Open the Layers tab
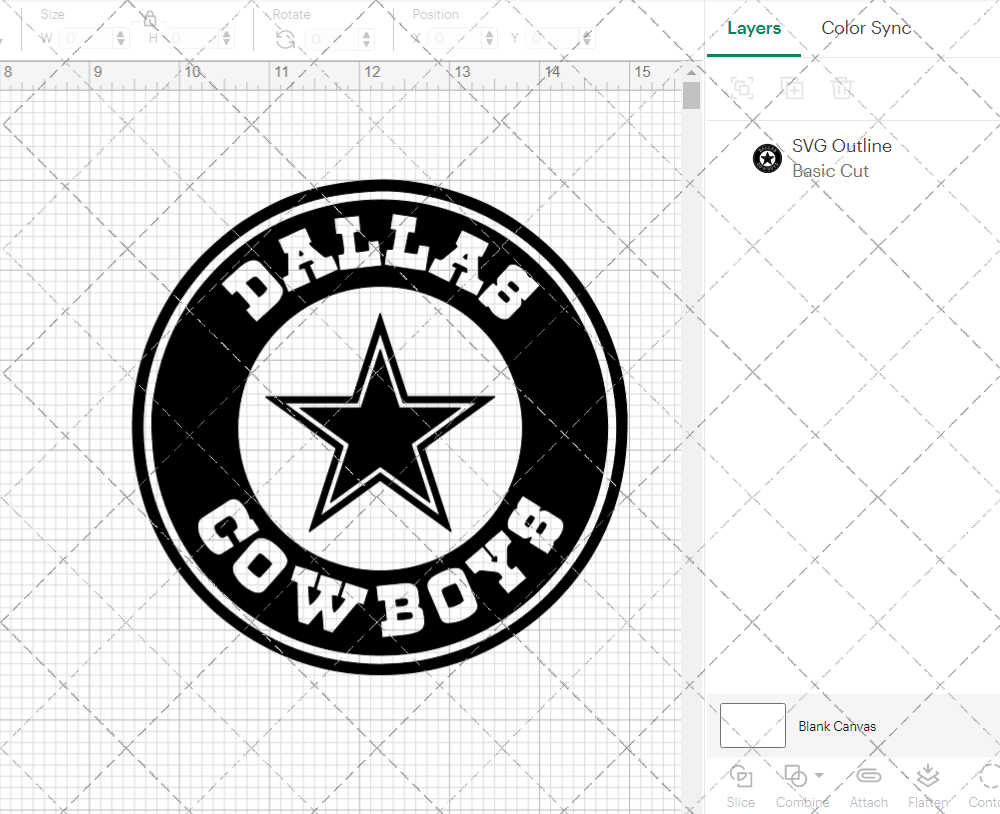Image resolution: width=1000 pixels, height=814 pixels. (754, 28)
